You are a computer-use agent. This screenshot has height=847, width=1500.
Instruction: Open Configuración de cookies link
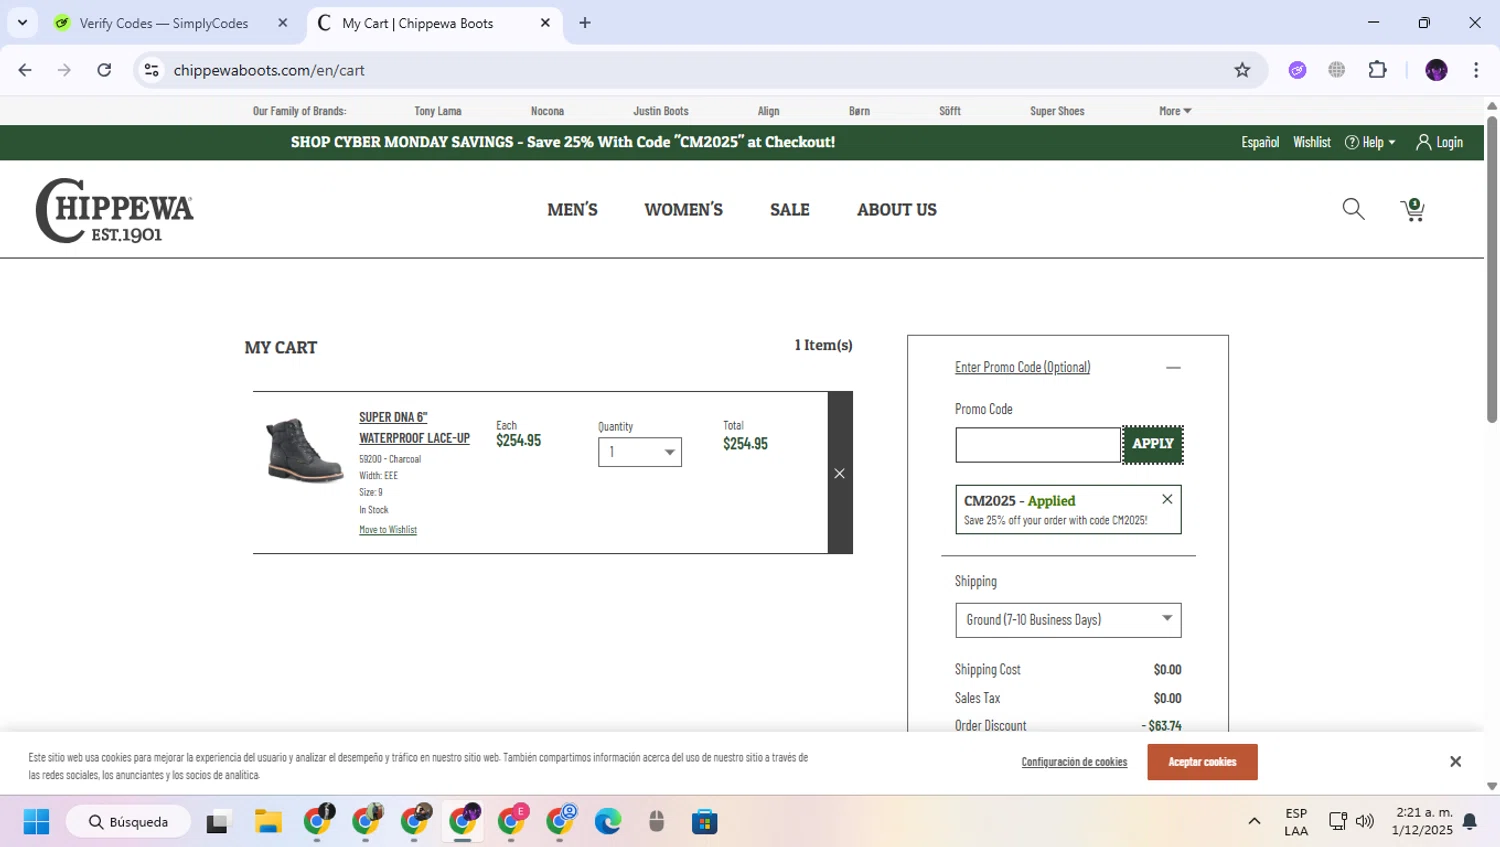pos(1074,762)
